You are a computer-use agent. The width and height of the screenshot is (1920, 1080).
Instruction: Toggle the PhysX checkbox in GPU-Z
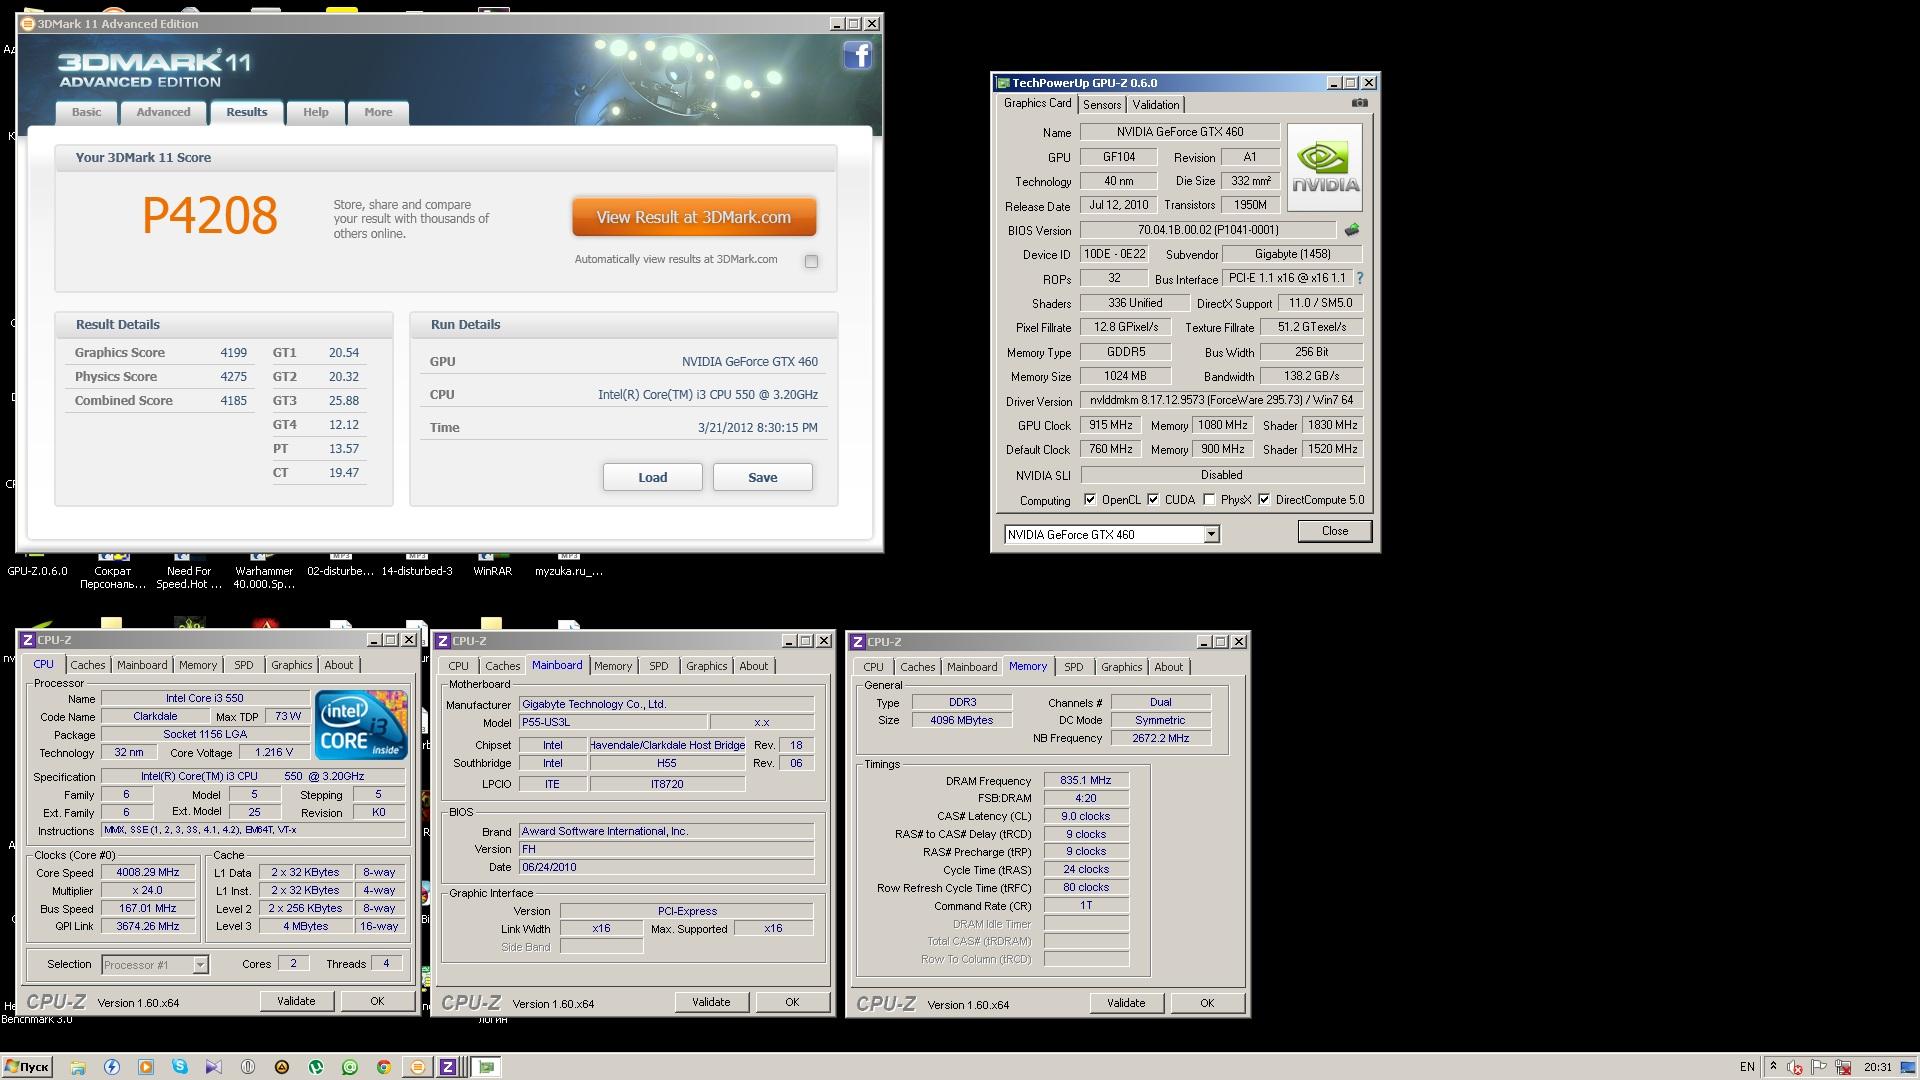pyautogui.click(x=1210, y=500)
